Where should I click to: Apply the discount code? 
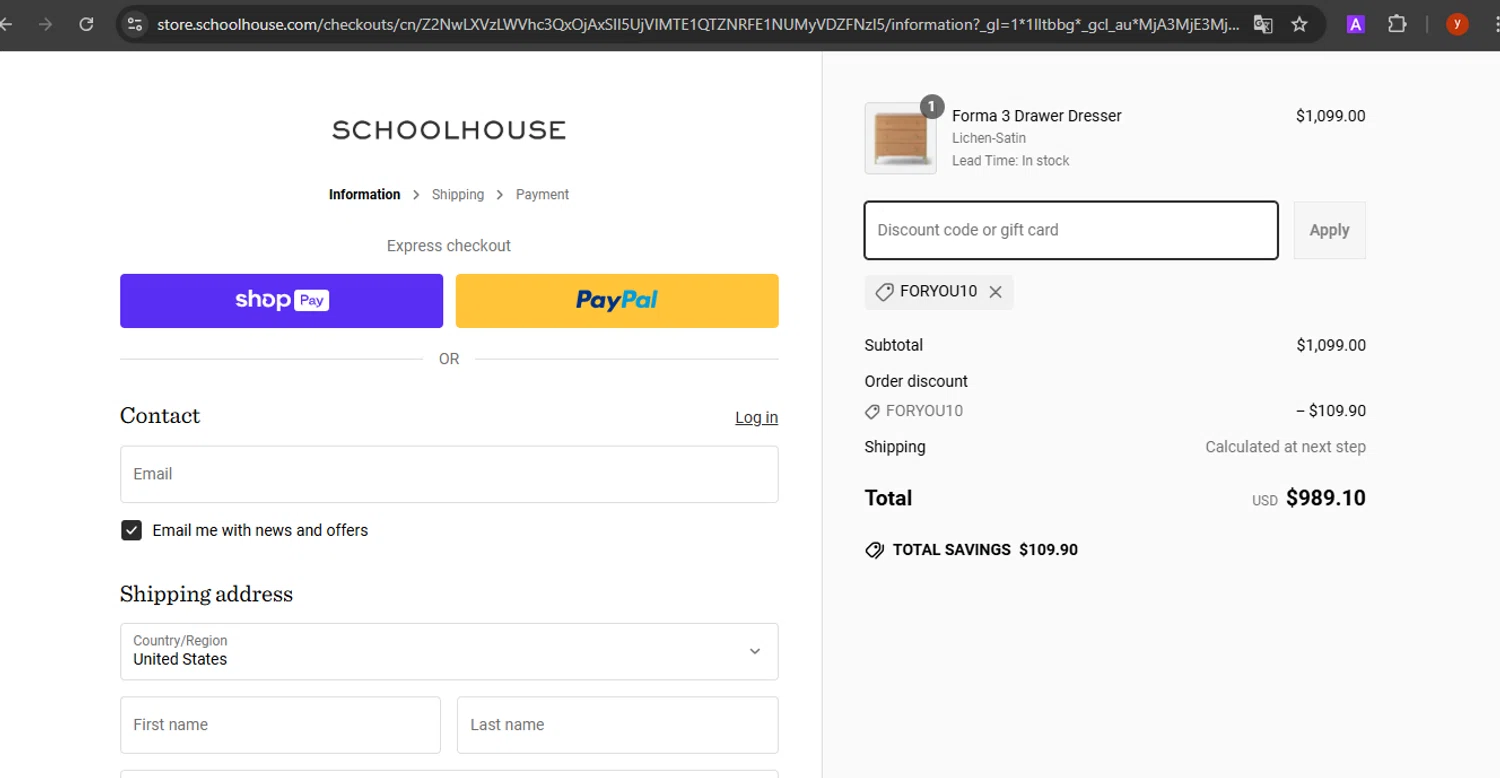tap(1329, 230)
